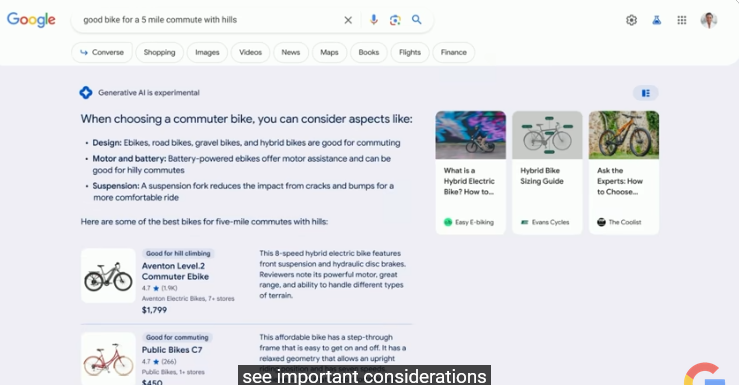The height and width of the screenshot is (385, 739).
Task: Click the 'Motor and battery:' bullet text
Action: click(x=241, y=164)
